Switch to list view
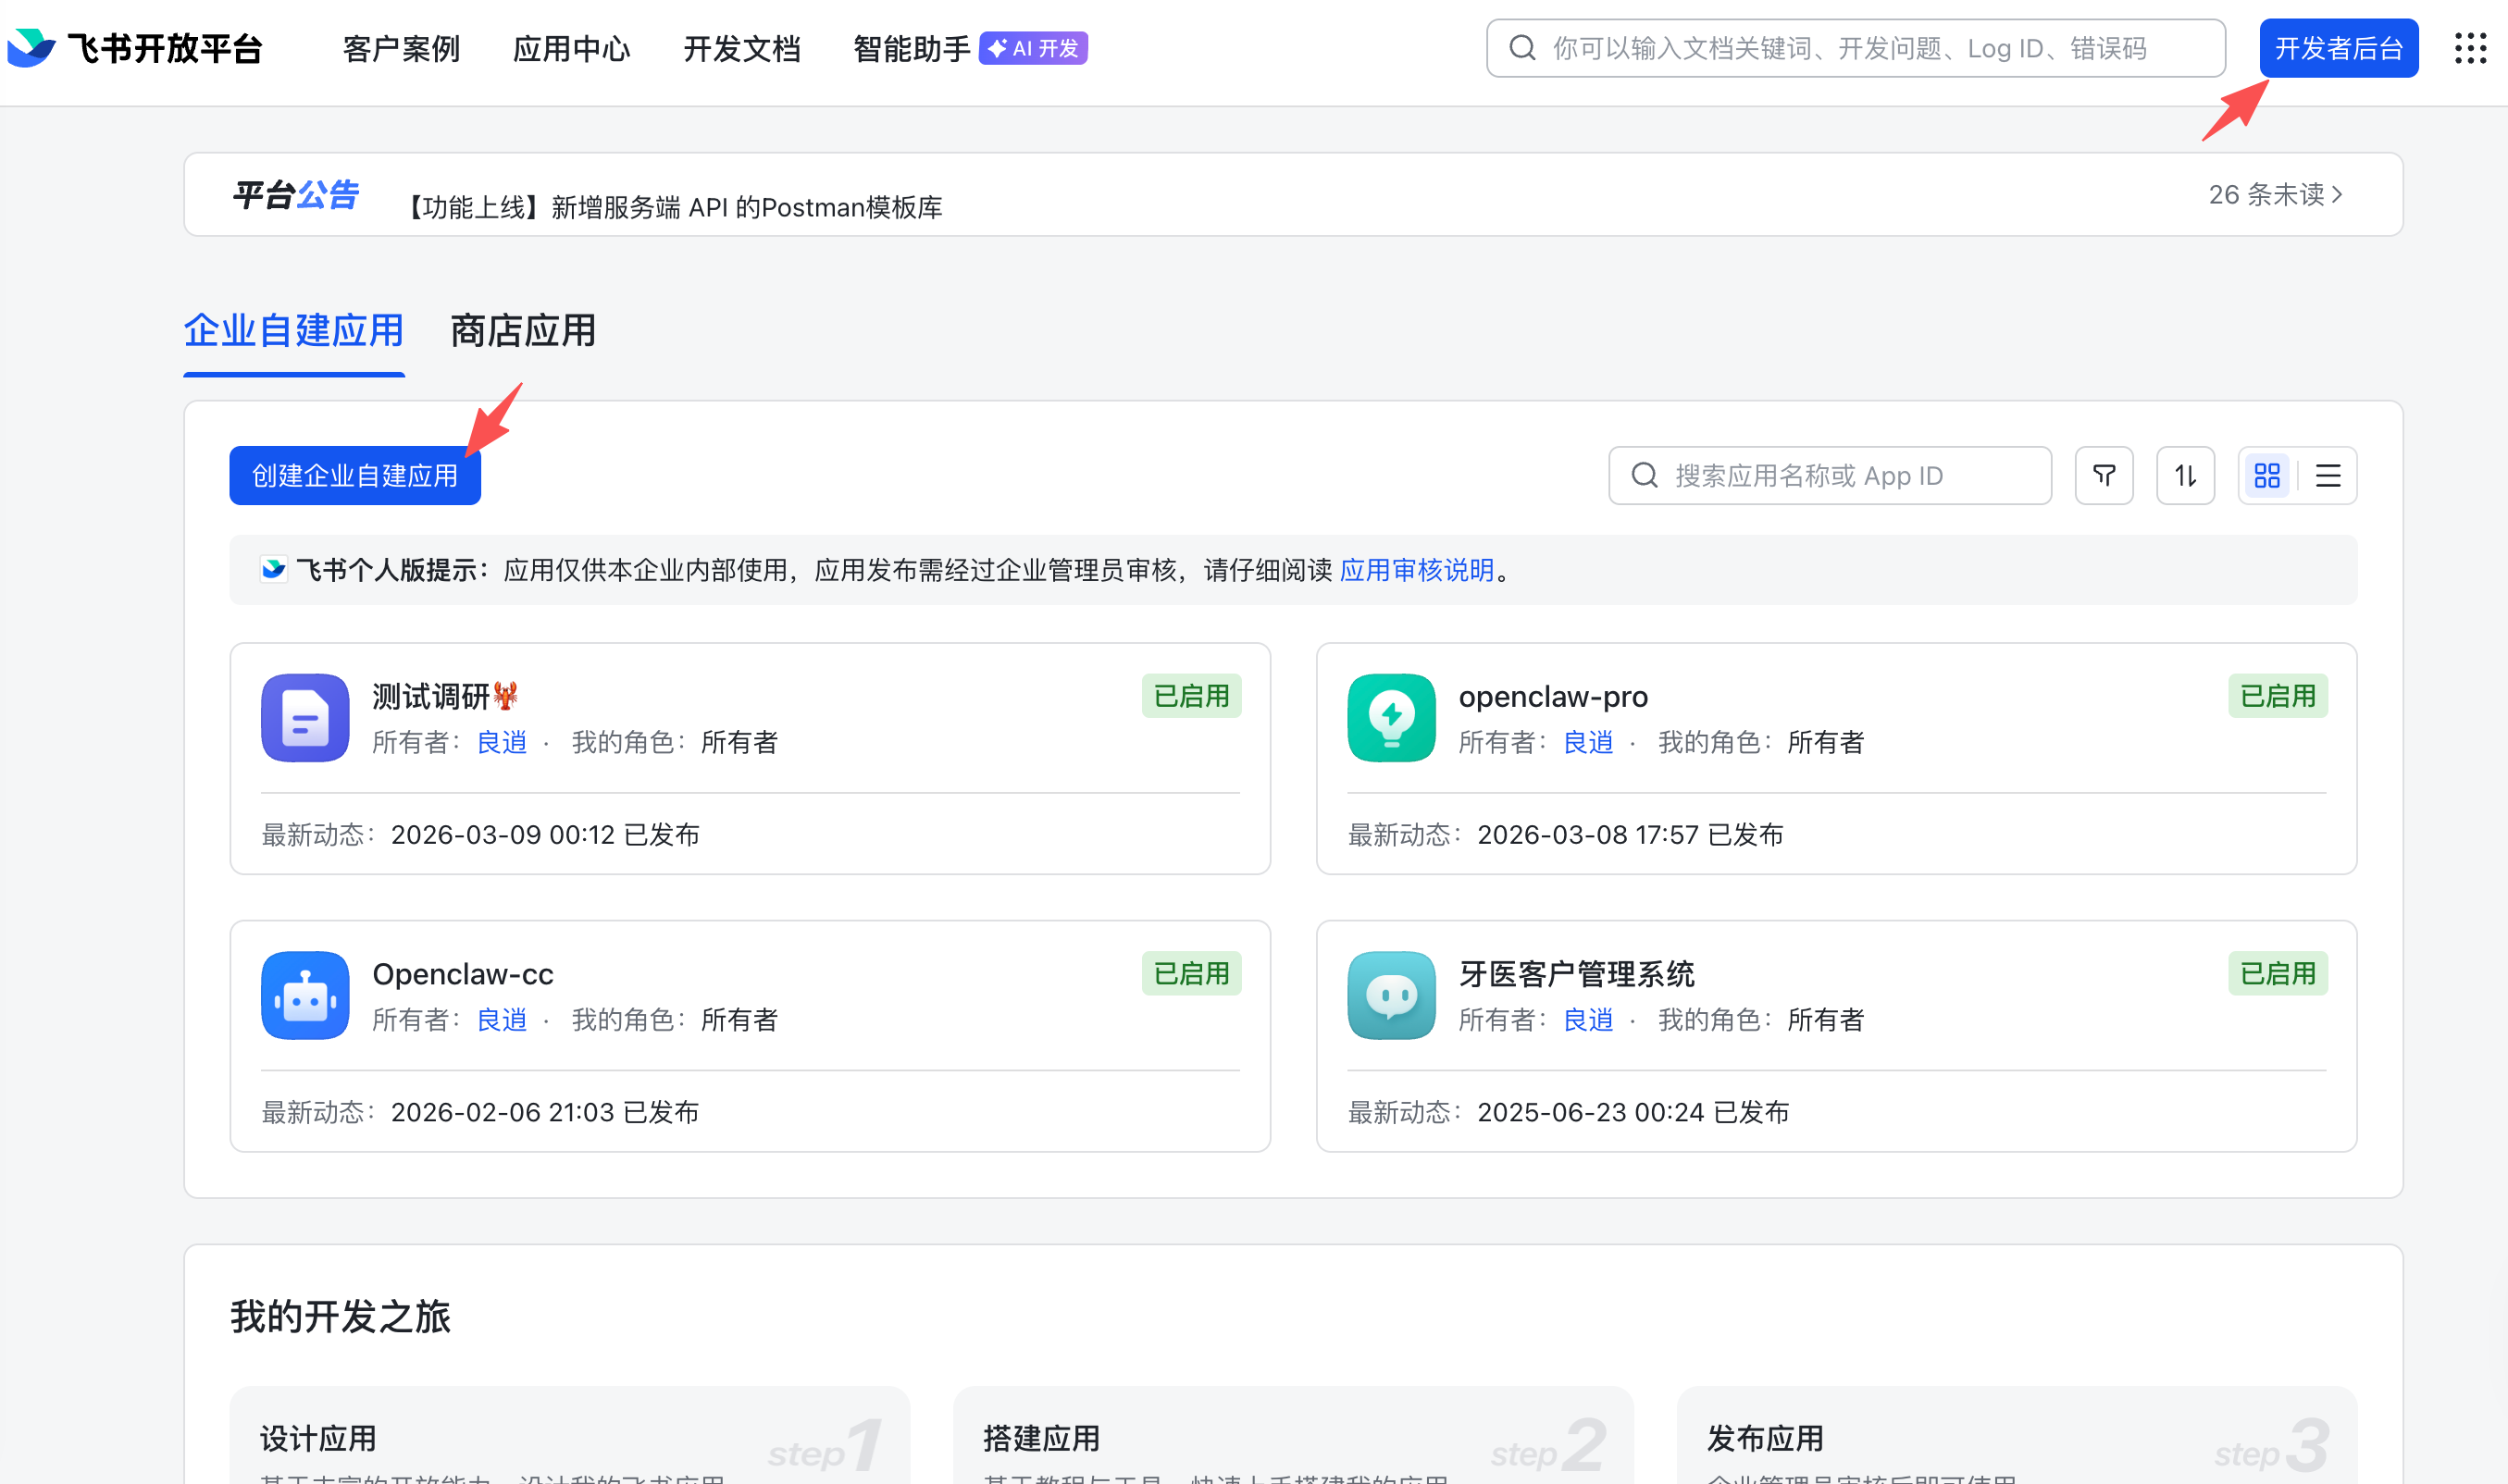Viewport: 2508px width, 1484px height. click(2328, 476)
